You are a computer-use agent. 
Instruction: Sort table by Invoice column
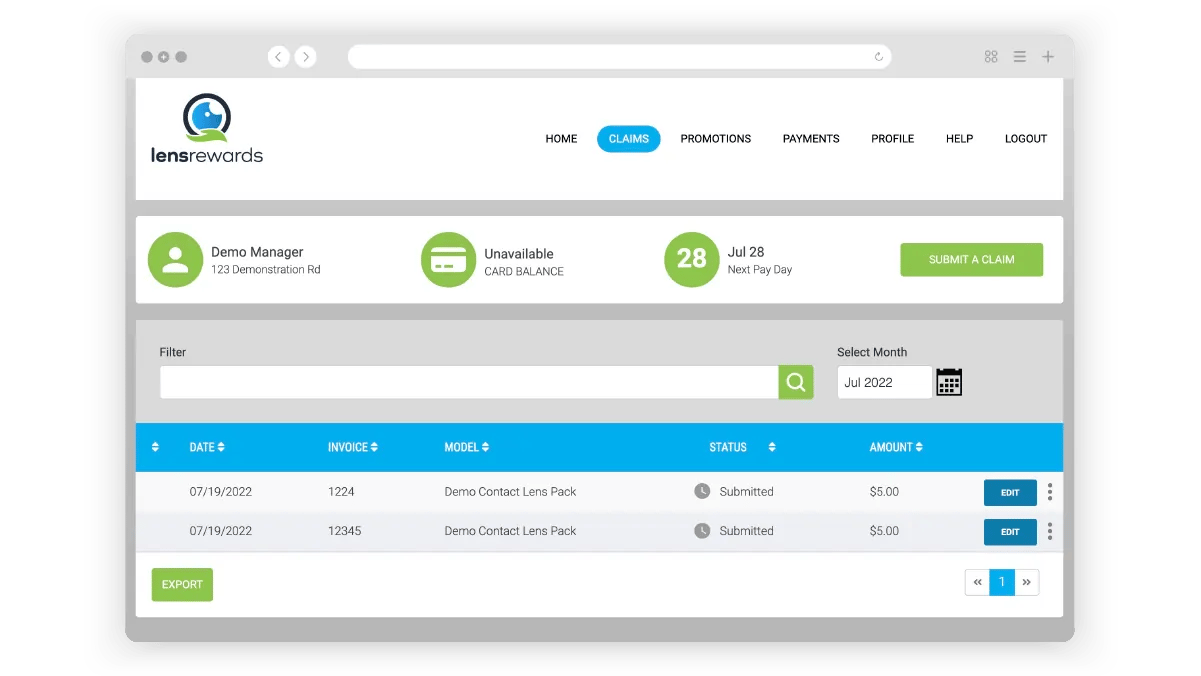click(352, 447)
